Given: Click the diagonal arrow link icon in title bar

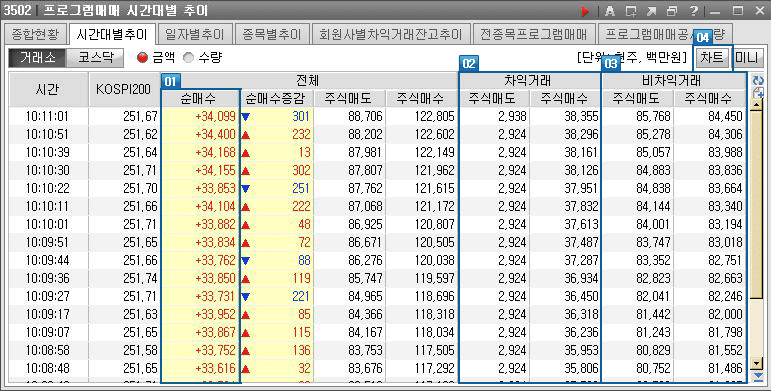Looking at the screenshot, I should pyautogui.click(x=652, y=10).
